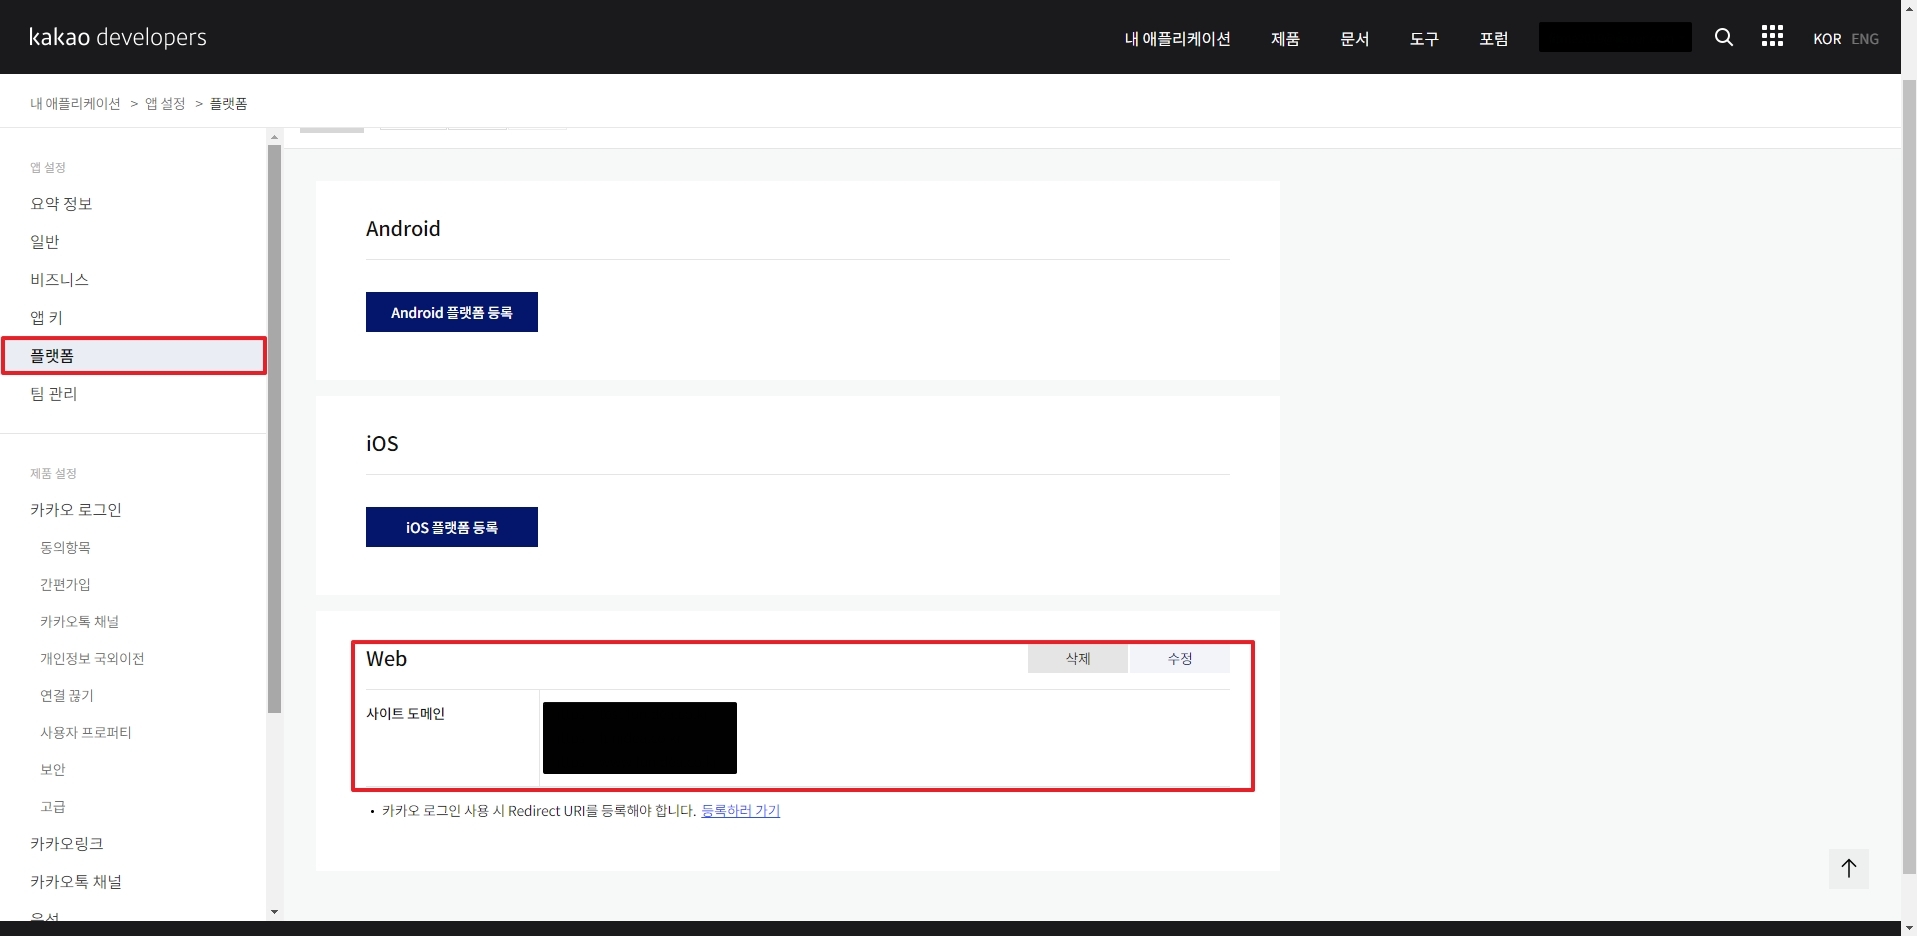Open 카카오링크 in sidebar

pos(66,844)
